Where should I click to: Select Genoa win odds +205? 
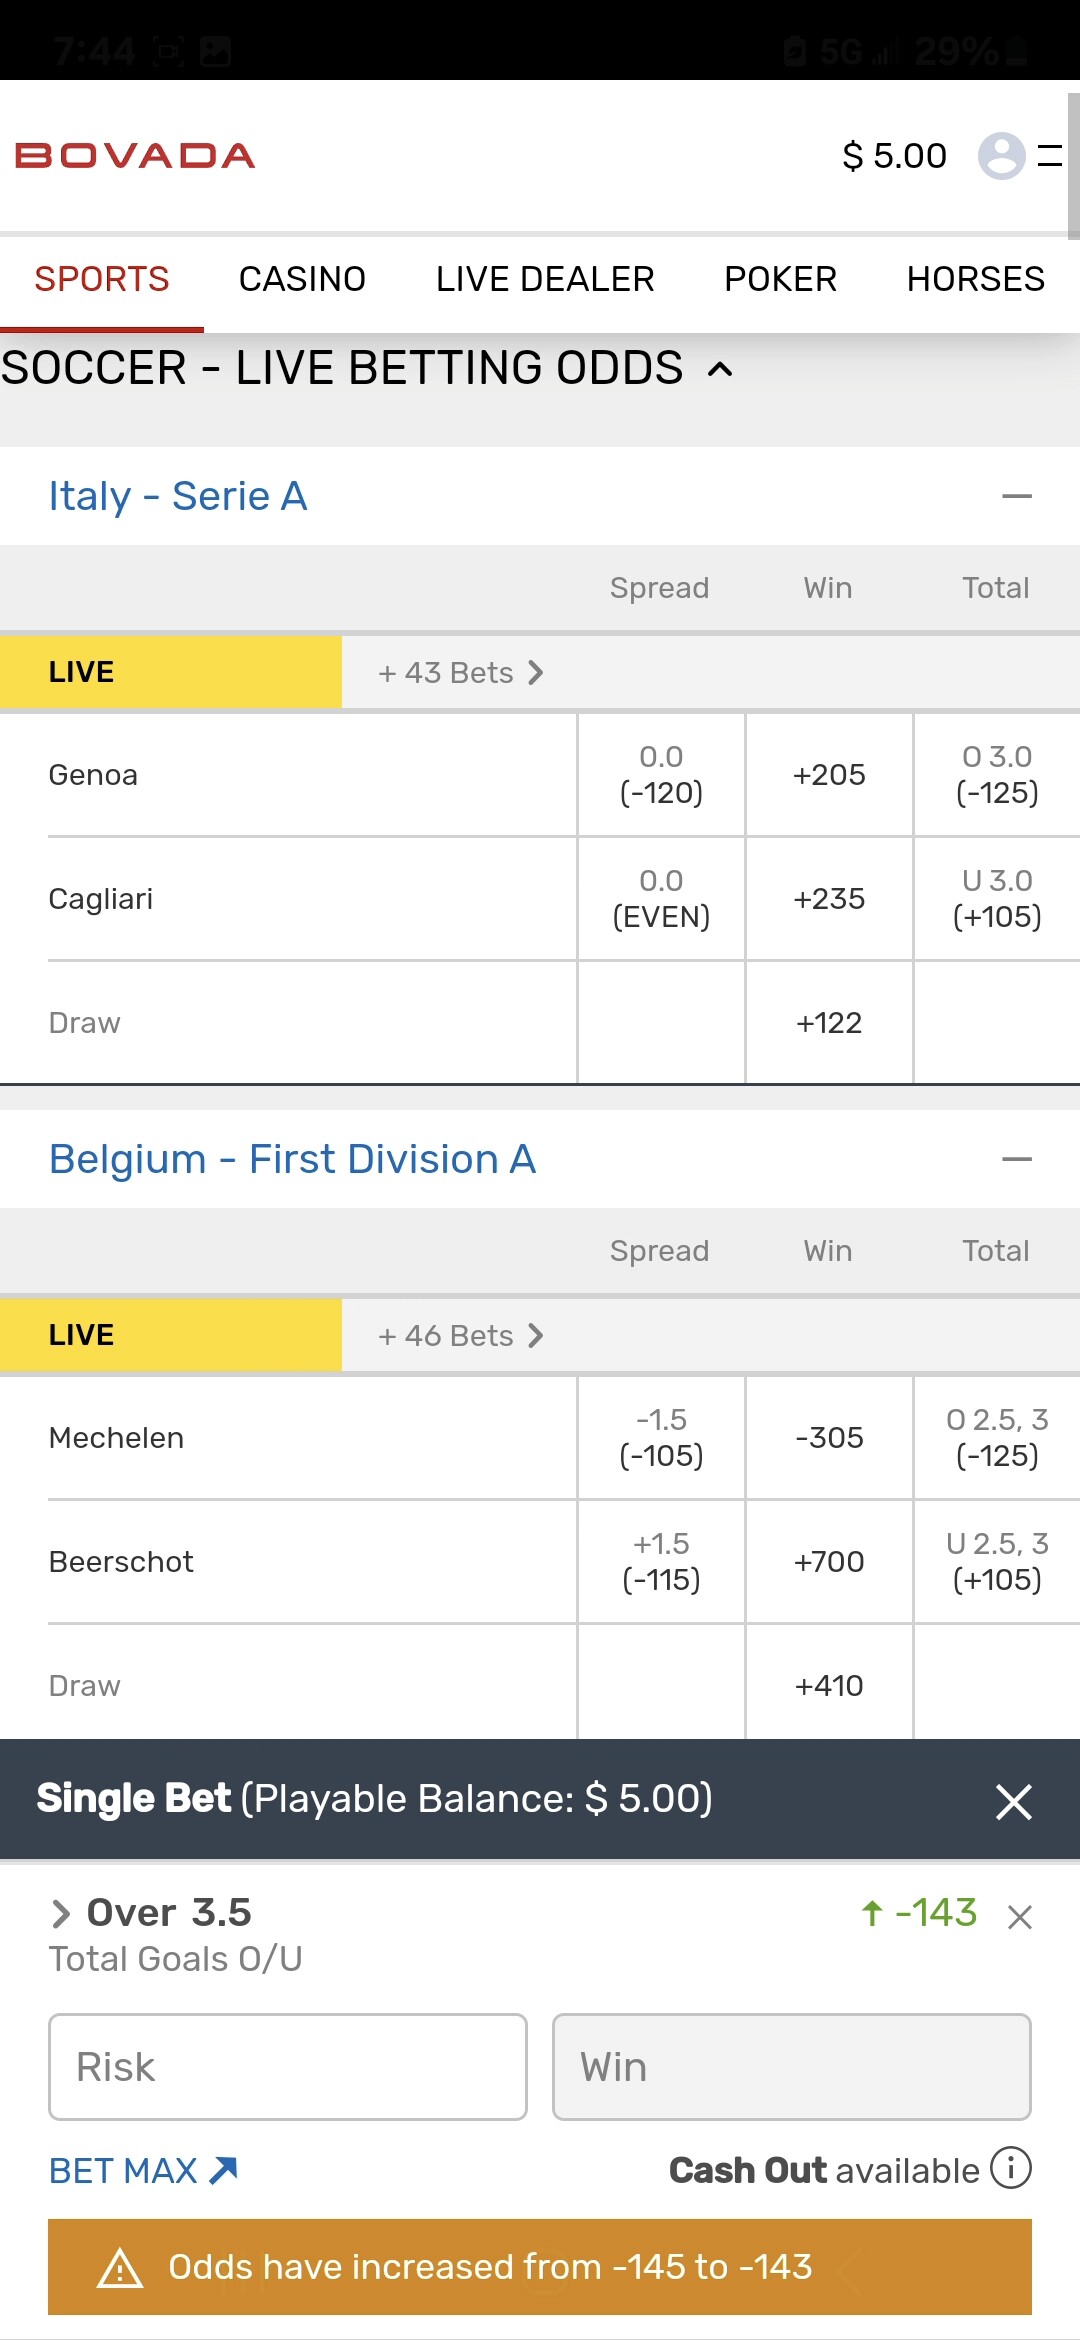pyautogui.click(x=829, y=775)
